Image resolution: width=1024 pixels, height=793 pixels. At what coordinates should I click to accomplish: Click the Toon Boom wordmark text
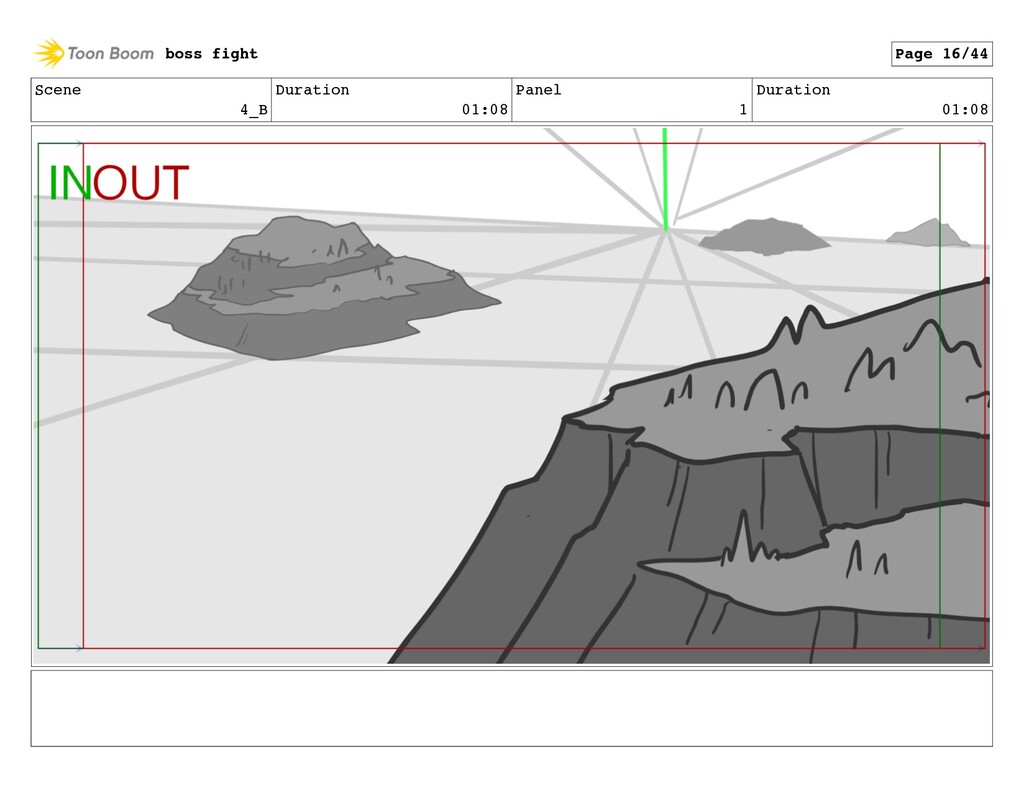[x=110, y=54]
